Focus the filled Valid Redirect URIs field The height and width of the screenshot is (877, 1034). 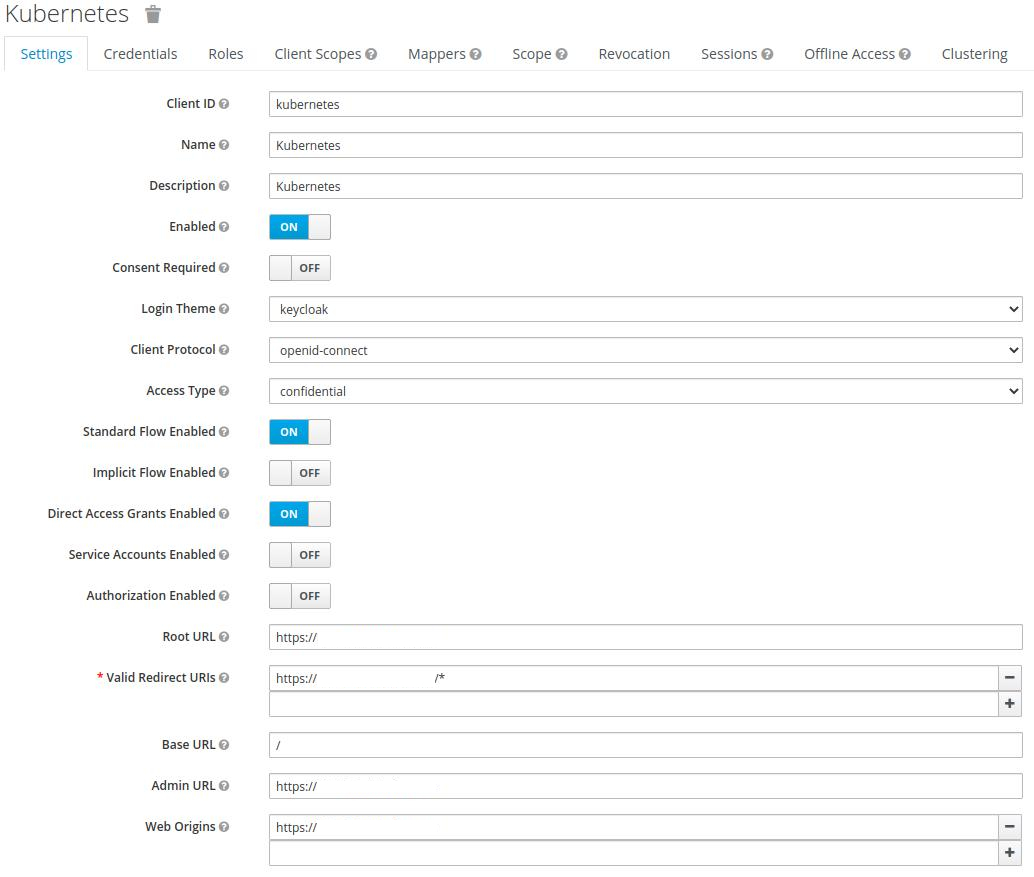pos(633,678)
